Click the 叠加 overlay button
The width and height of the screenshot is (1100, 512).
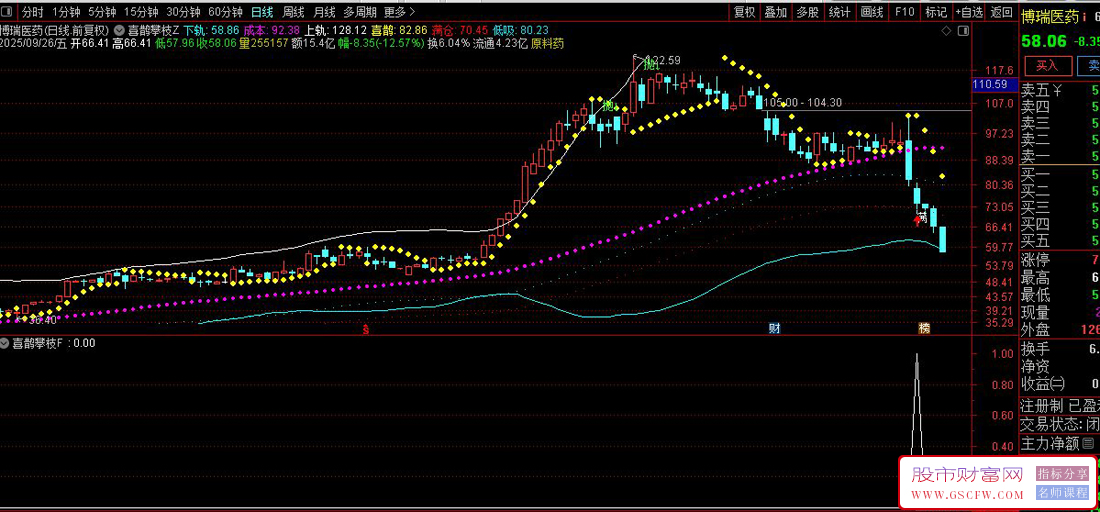click(x=775, y=12)
